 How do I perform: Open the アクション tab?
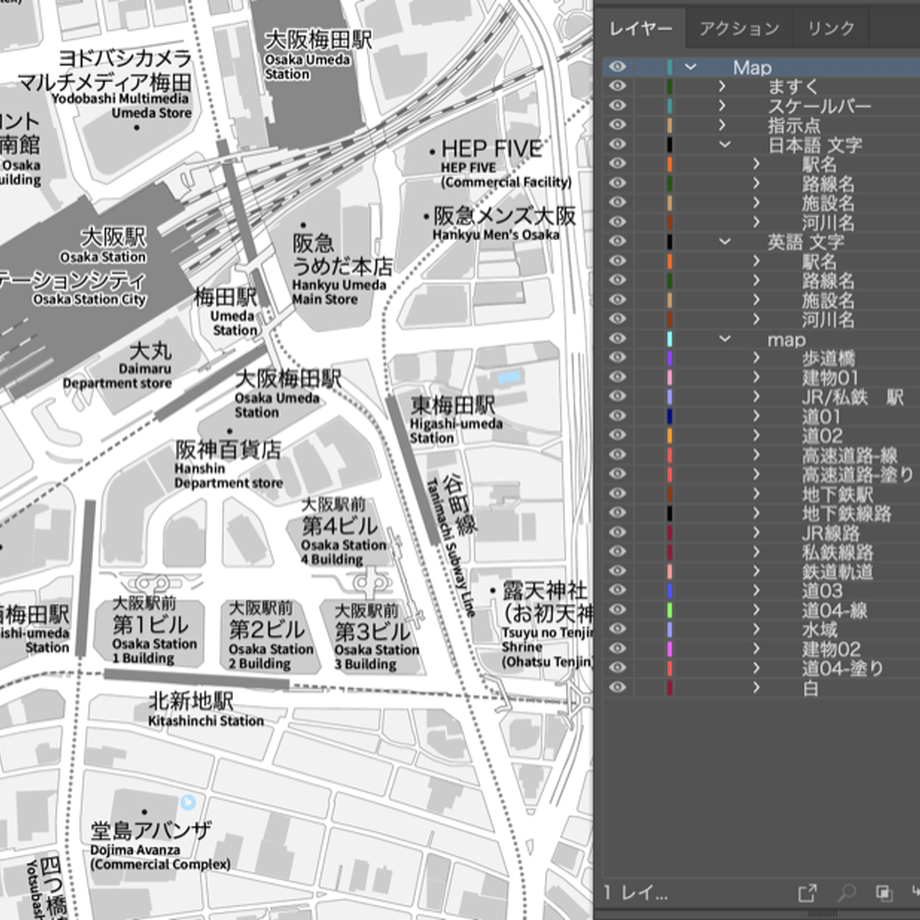[x=739, y=28]
